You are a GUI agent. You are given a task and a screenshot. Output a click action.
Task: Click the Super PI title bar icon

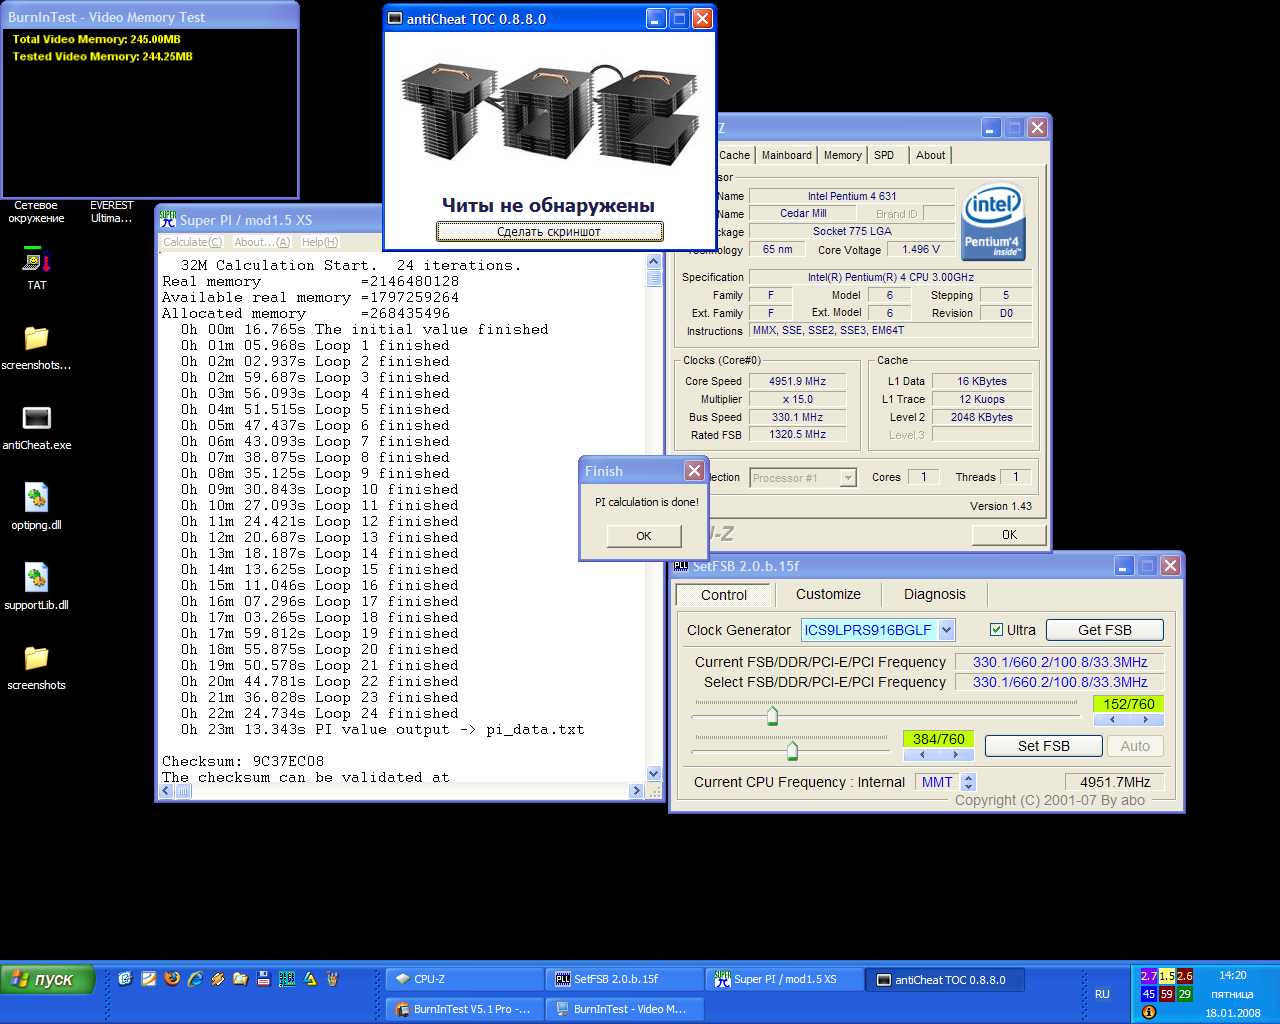tap(168, 219)
